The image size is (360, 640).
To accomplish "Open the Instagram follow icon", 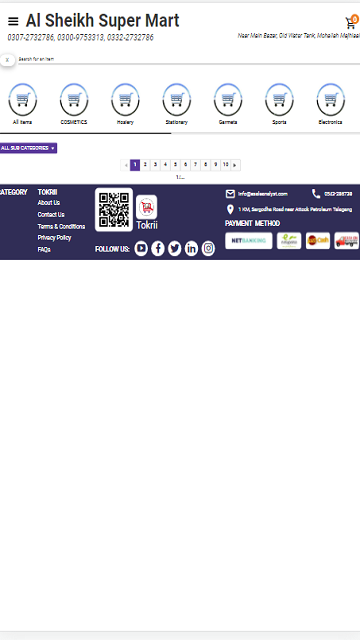I will pyautogui.click(x=208, y=248).
